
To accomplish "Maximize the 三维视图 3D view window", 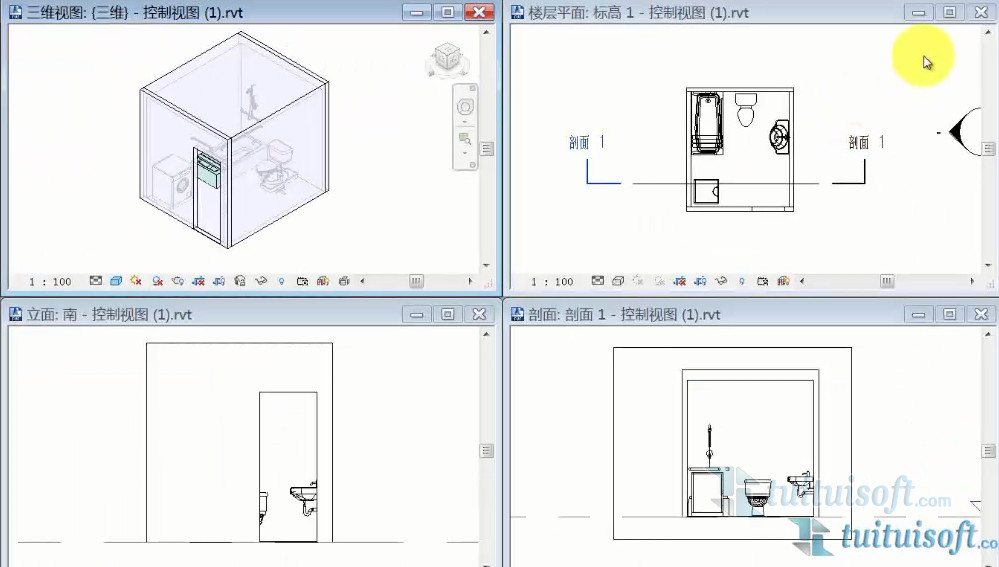I will click(x=448, y=12).
